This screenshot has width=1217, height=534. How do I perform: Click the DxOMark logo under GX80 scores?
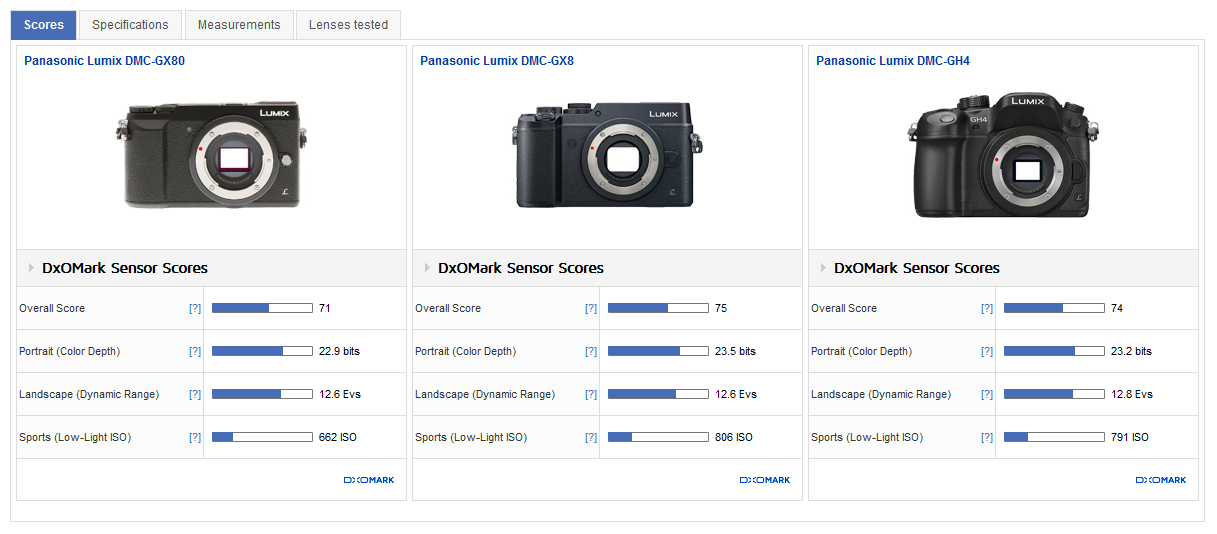tap(369, 480)
